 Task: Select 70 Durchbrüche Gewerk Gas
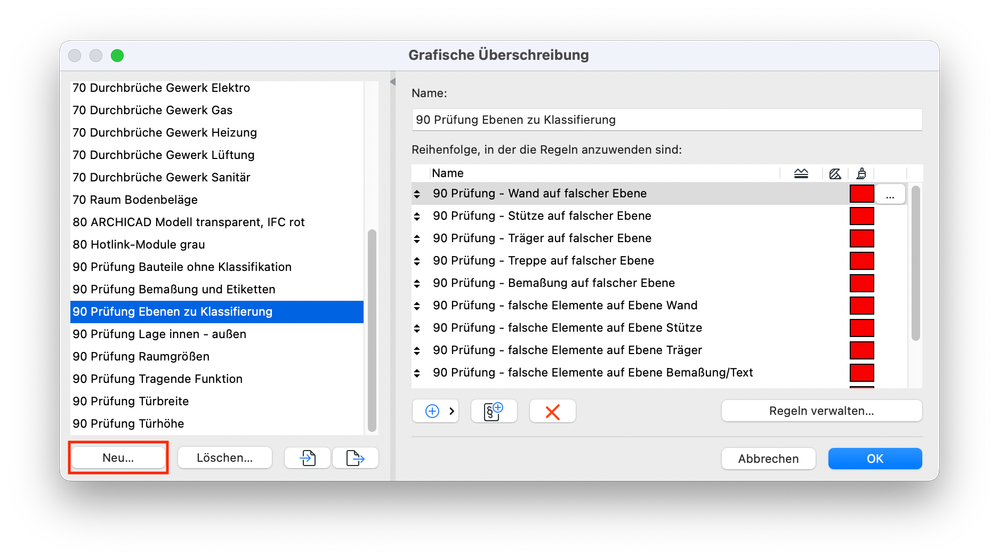(217, 110)
